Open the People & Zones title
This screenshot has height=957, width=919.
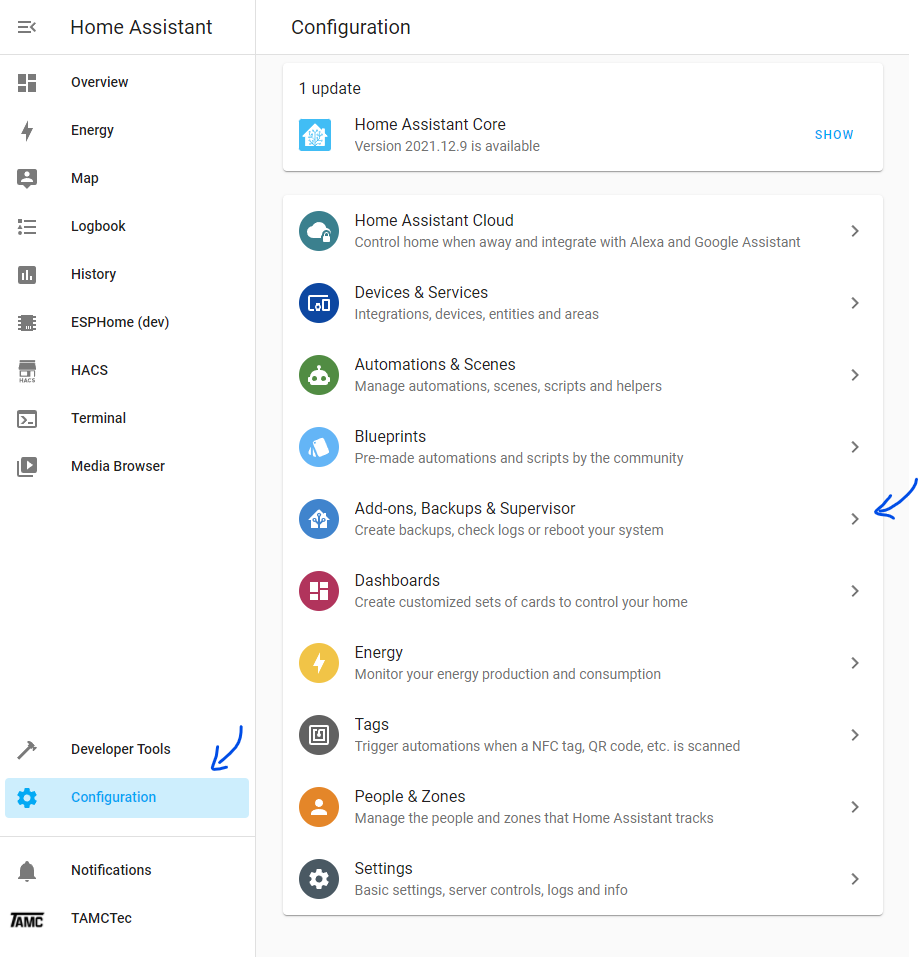tap(409, 797)
